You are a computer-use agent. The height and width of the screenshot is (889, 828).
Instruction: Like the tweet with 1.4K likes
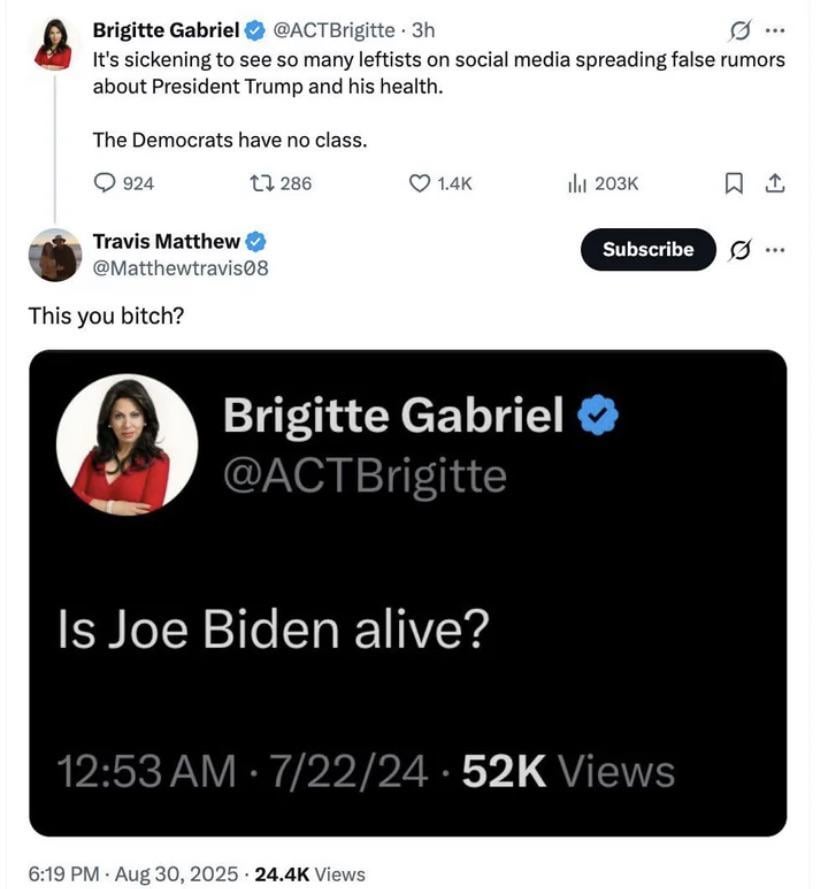[421, 183]
